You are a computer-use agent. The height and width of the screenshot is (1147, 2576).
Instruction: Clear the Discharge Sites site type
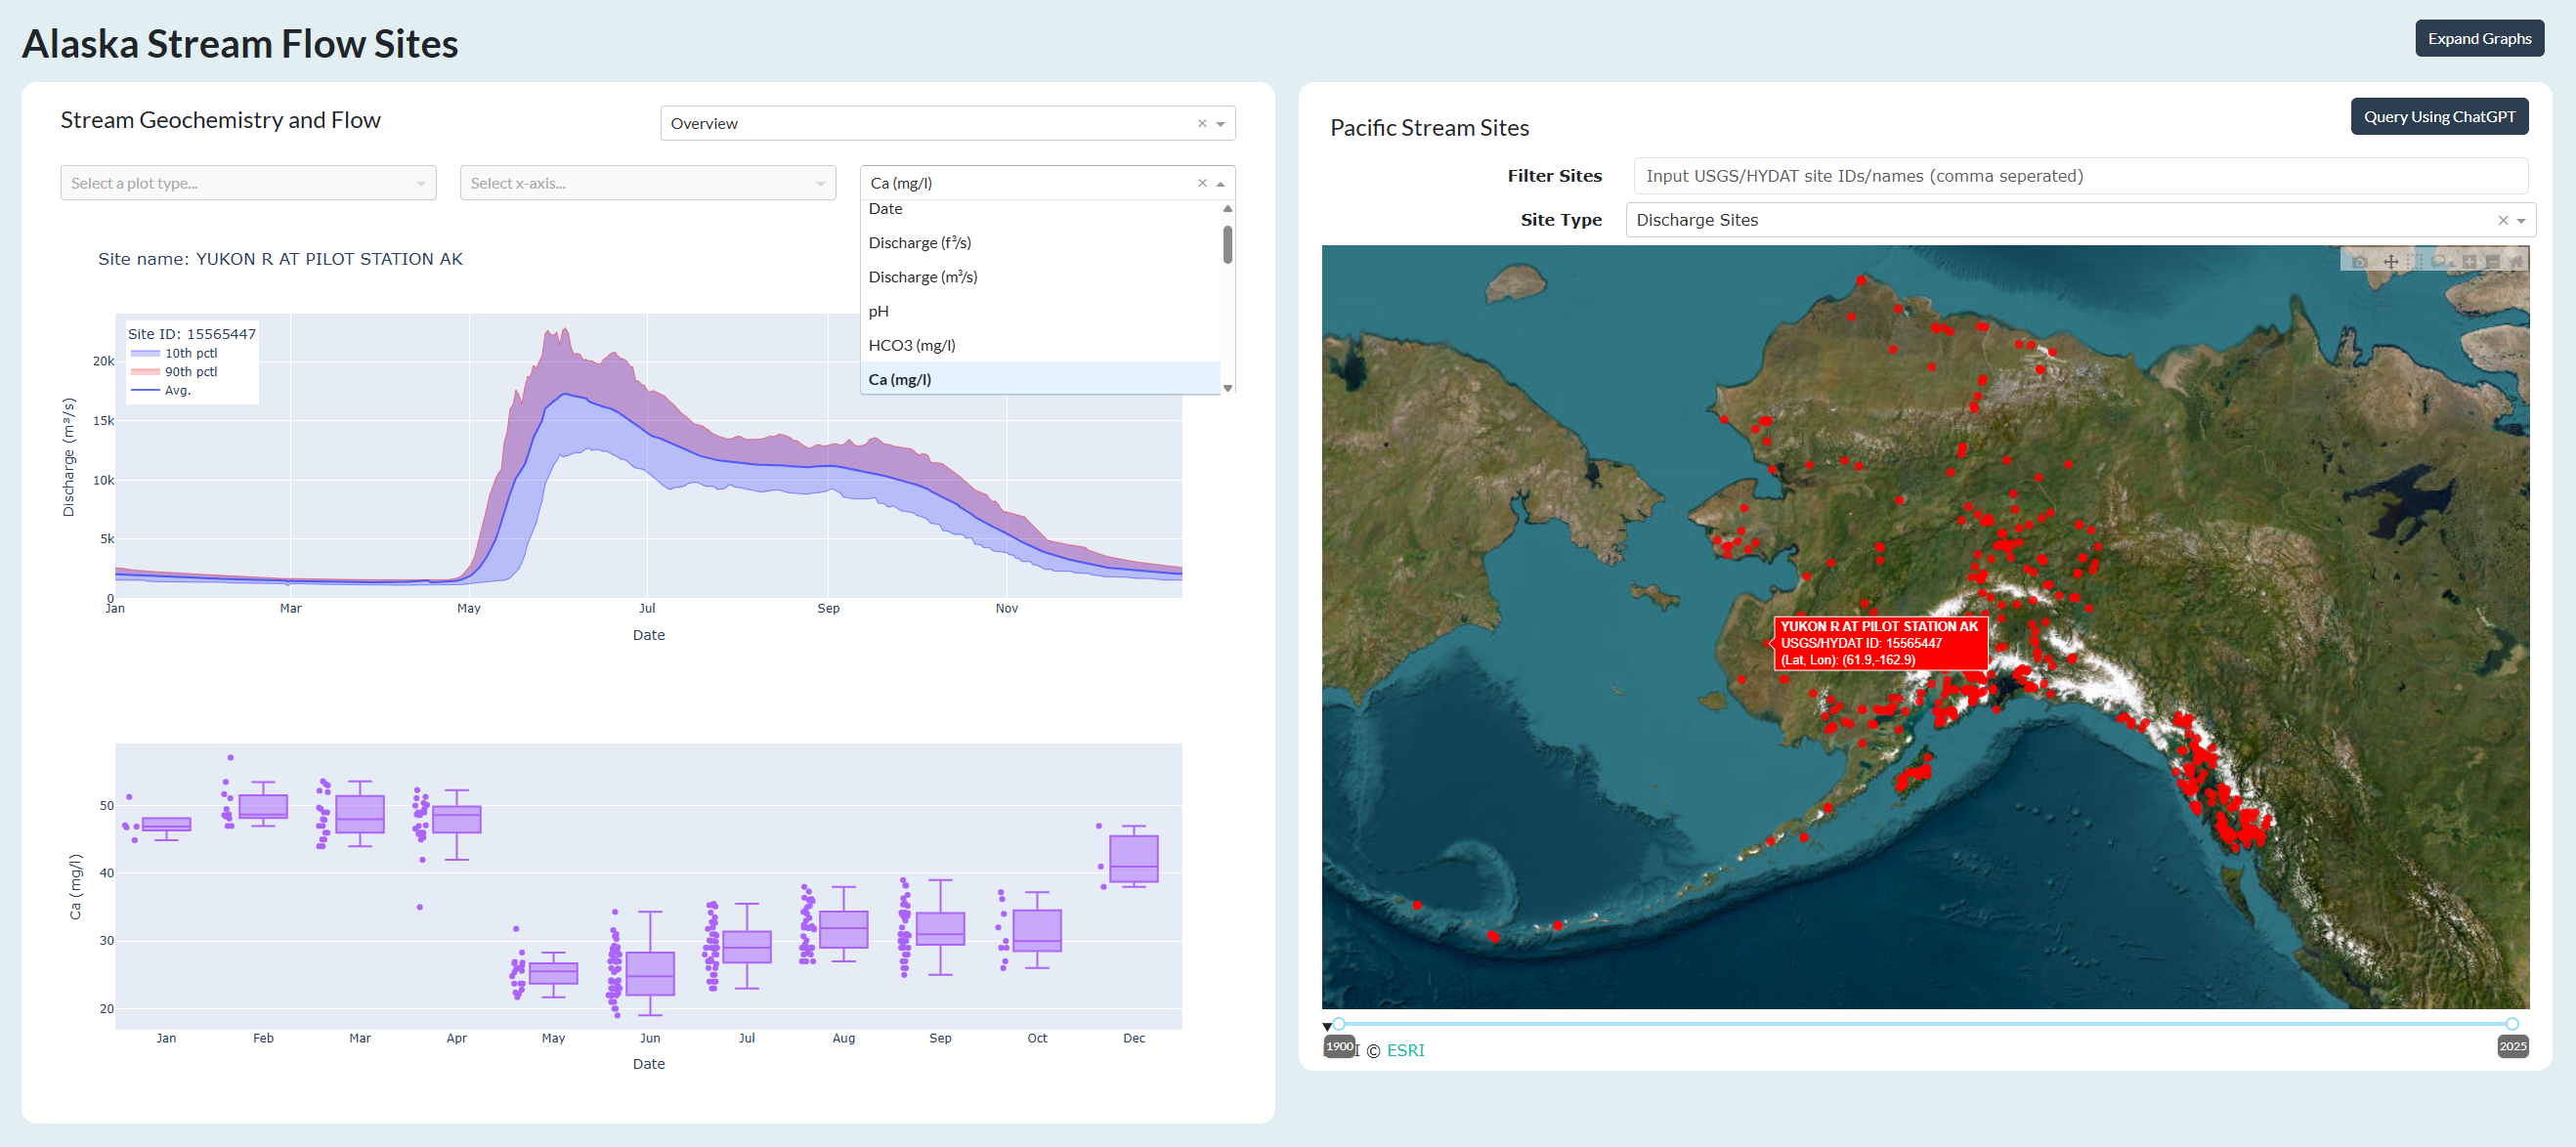[x=2502, y=221]
